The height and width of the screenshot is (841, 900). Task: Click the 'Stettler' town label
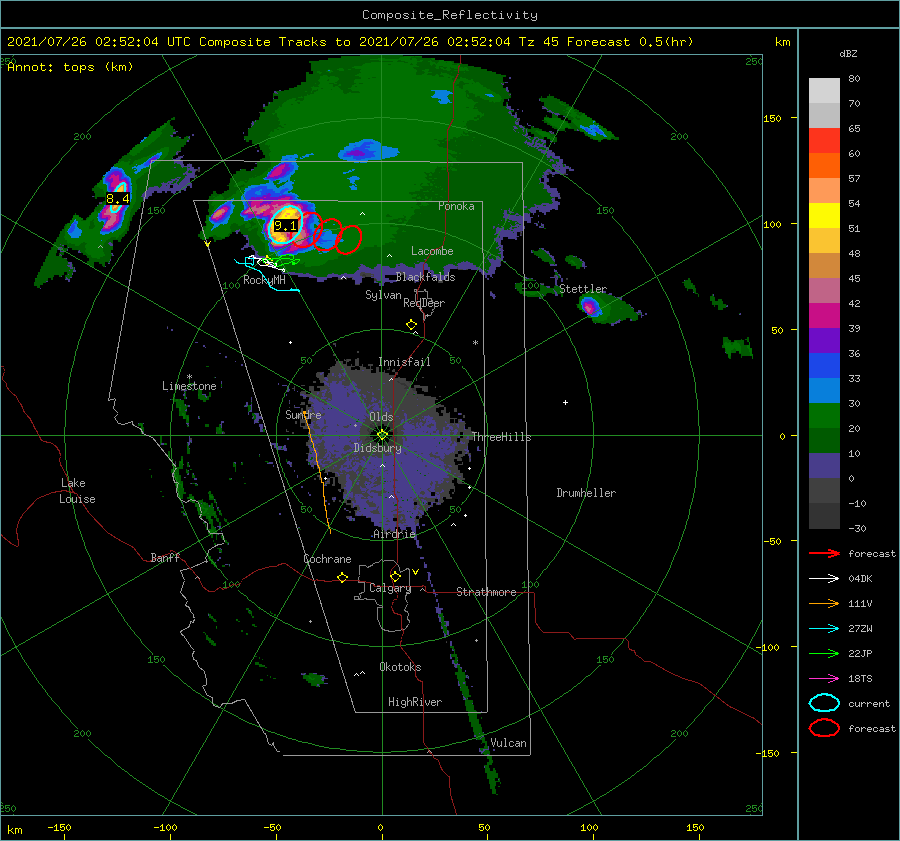583,289
